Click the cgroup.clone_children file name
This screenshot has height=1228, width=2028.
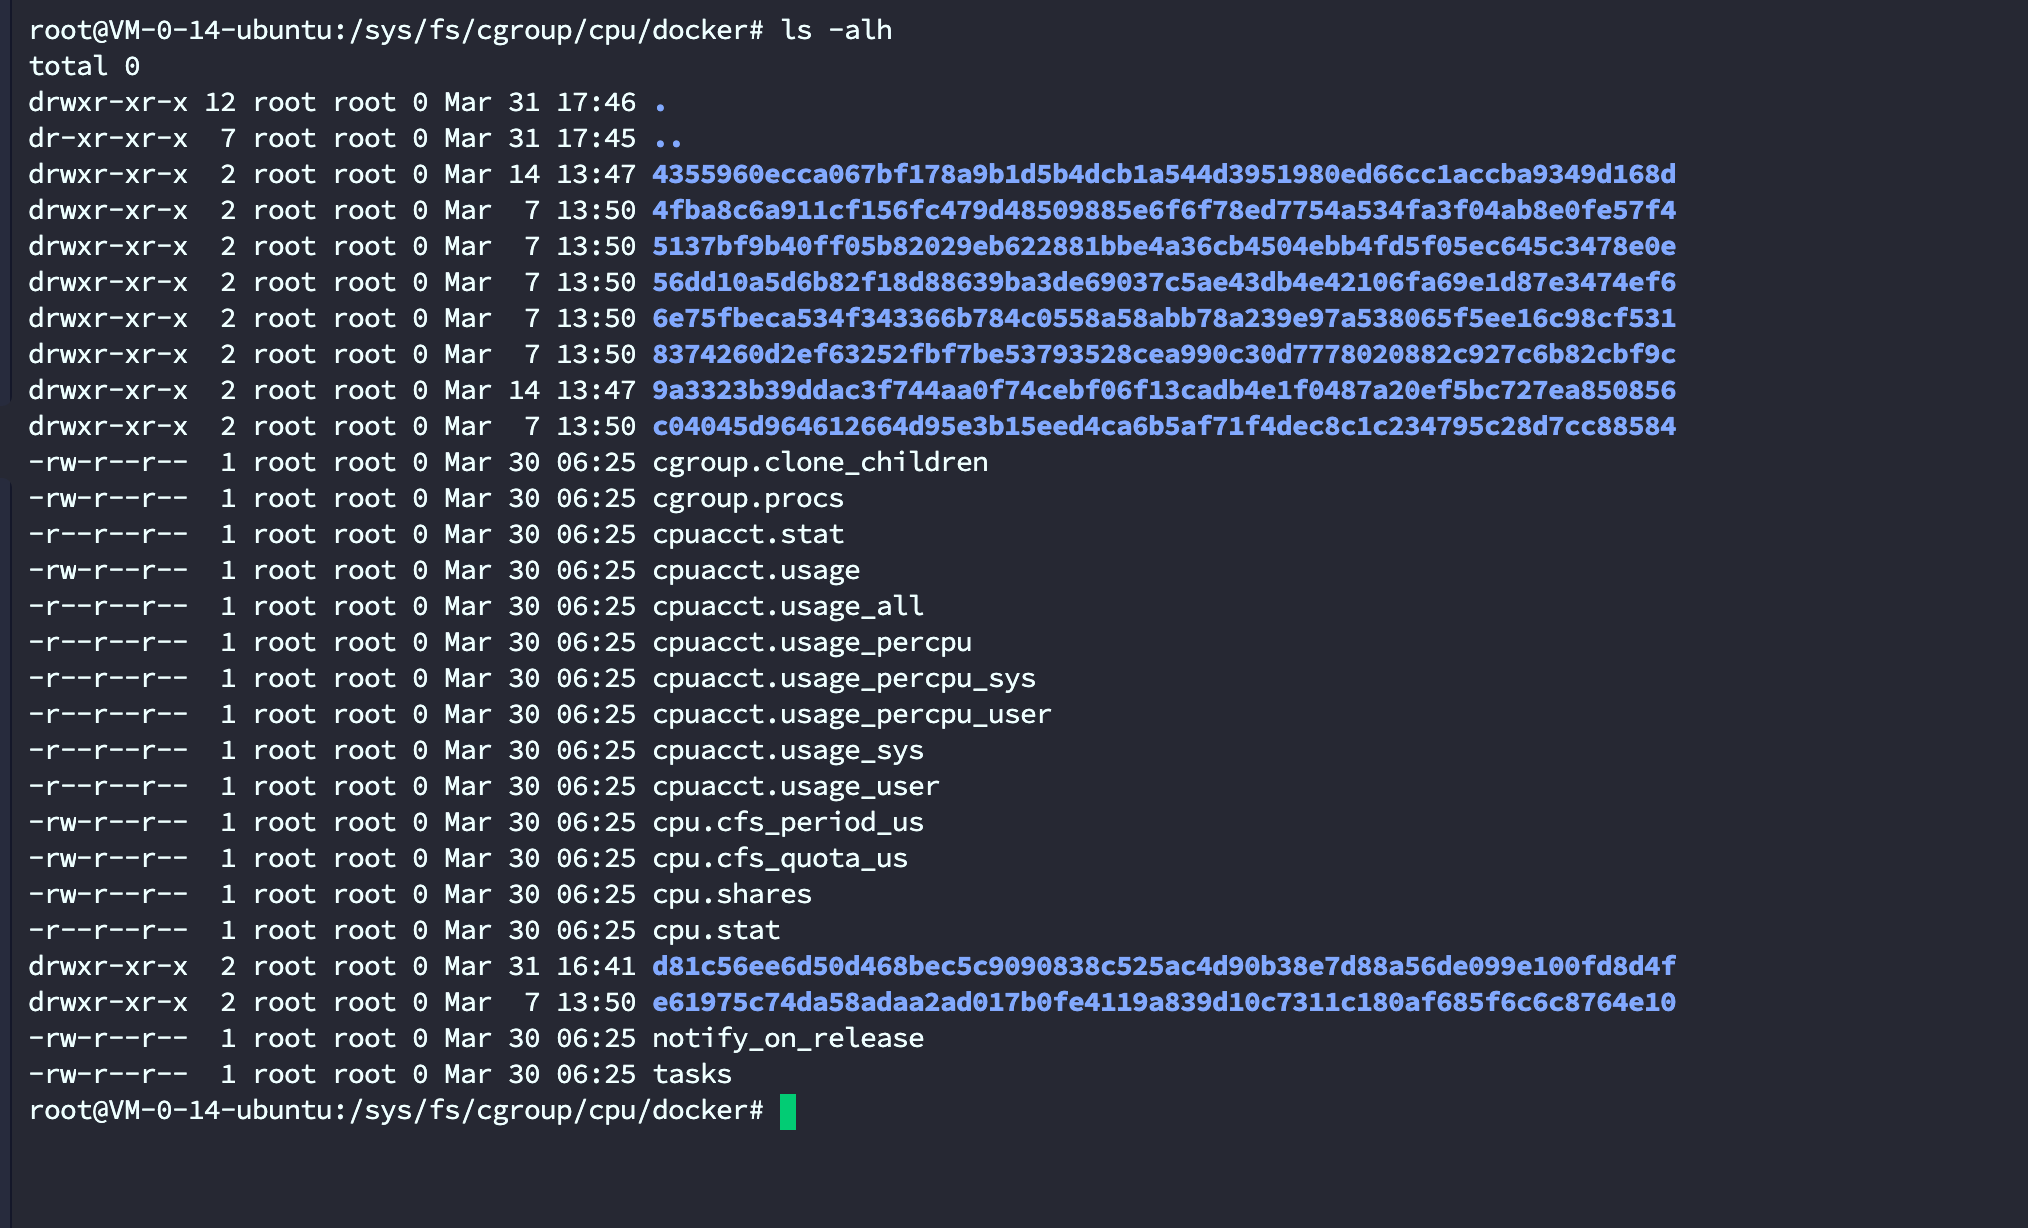point(820,462)
